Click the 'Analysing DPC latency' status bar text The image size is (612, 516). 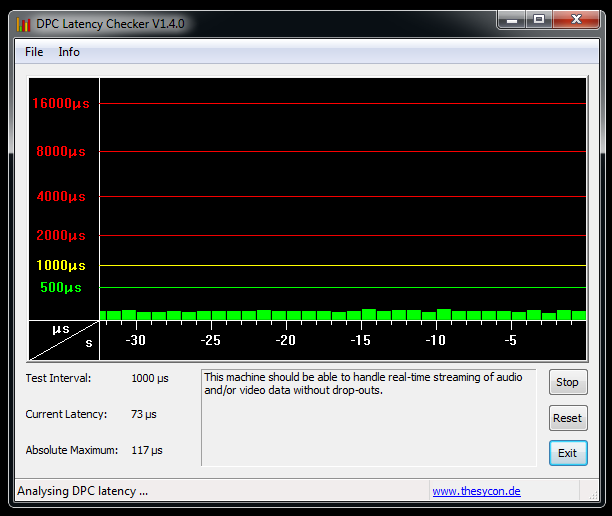(x=82, y=491)
